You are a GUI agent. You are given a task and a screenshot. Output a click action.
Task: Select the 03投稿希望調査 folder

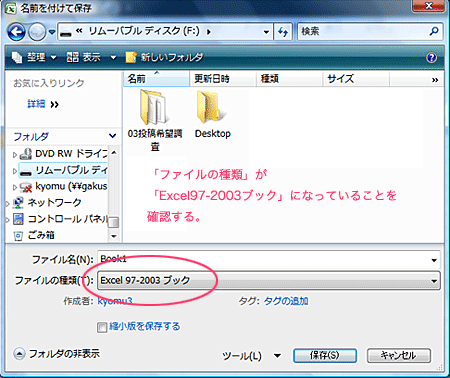point(155,121)
